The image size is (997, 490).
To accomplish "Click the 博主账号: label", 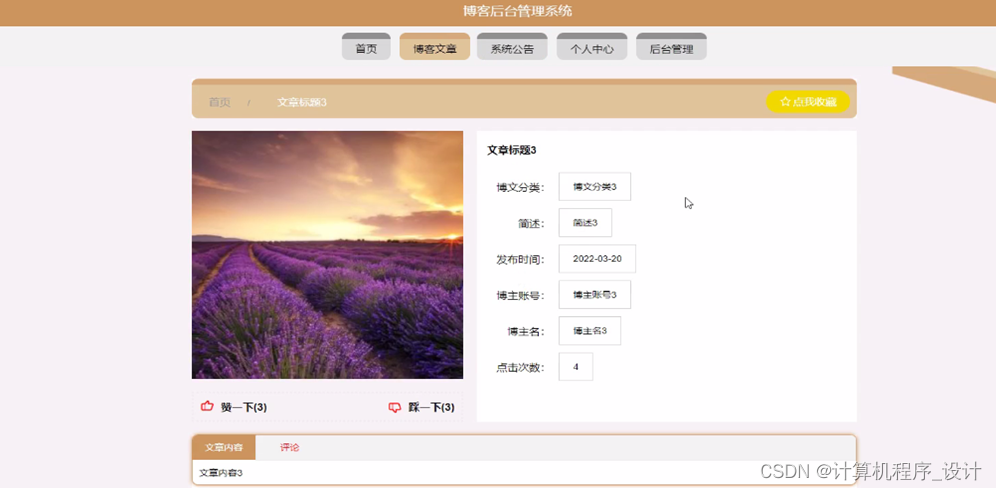I will (x=520, y=296).
